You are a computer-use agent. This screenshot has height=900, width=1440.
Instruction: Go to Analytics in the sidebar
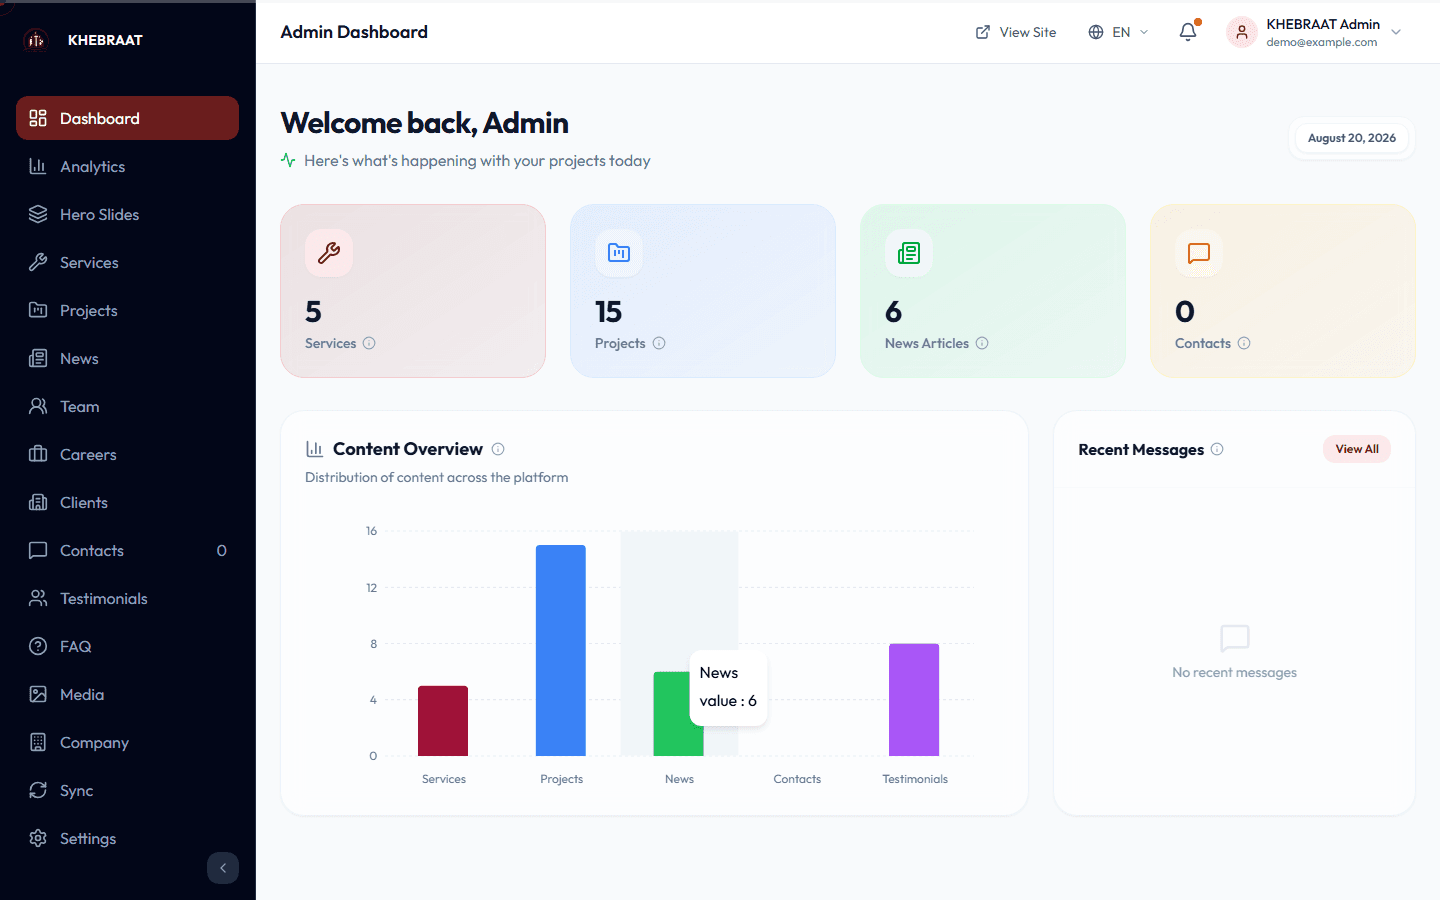127,166
